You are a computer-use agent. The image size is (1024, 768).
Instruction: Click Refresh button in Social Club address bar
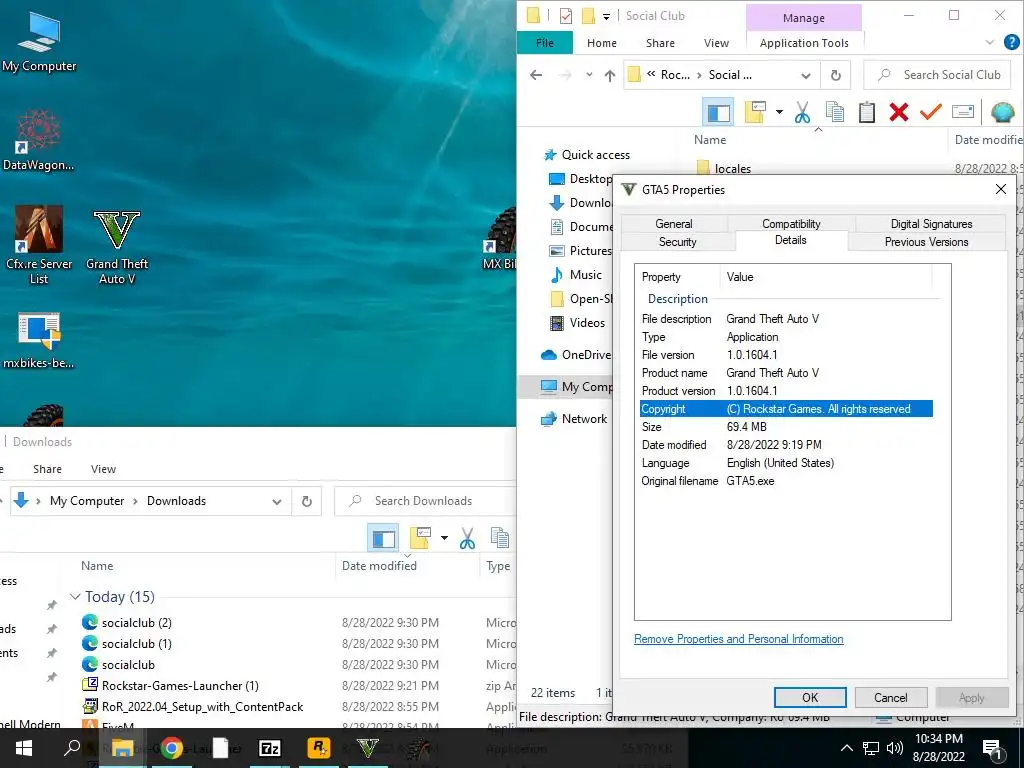(835, 75)
